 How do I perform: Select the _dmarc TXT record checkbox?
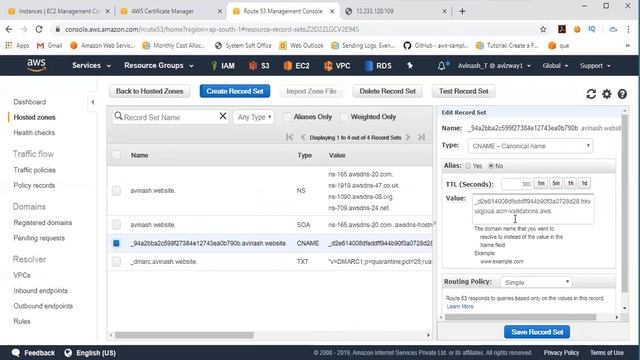tap(116, 262)
